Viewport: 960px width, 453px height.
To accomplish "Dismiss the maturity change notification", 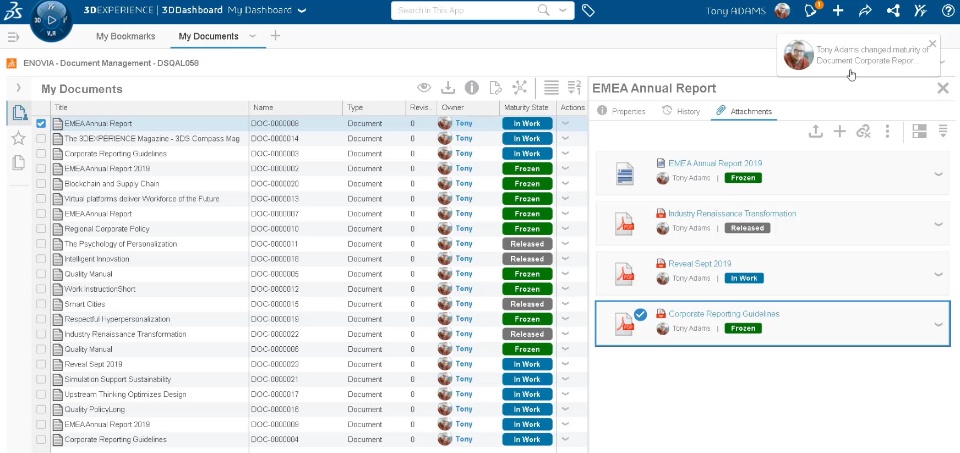I will (x=932, y=43).
